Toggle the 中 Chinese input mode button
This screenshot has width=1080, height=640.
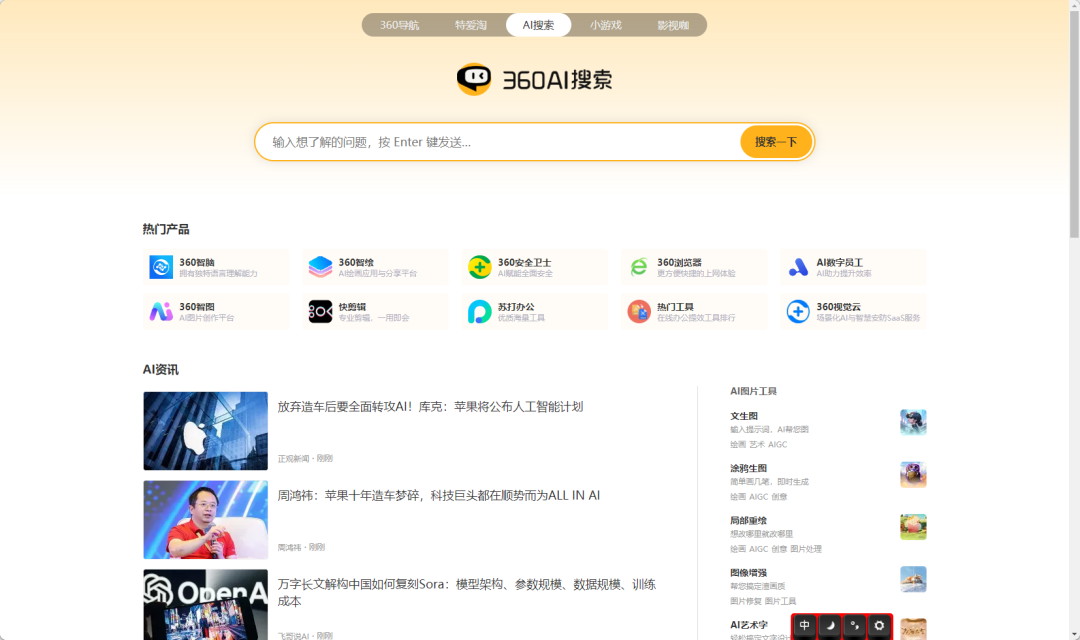pos(805,626)
